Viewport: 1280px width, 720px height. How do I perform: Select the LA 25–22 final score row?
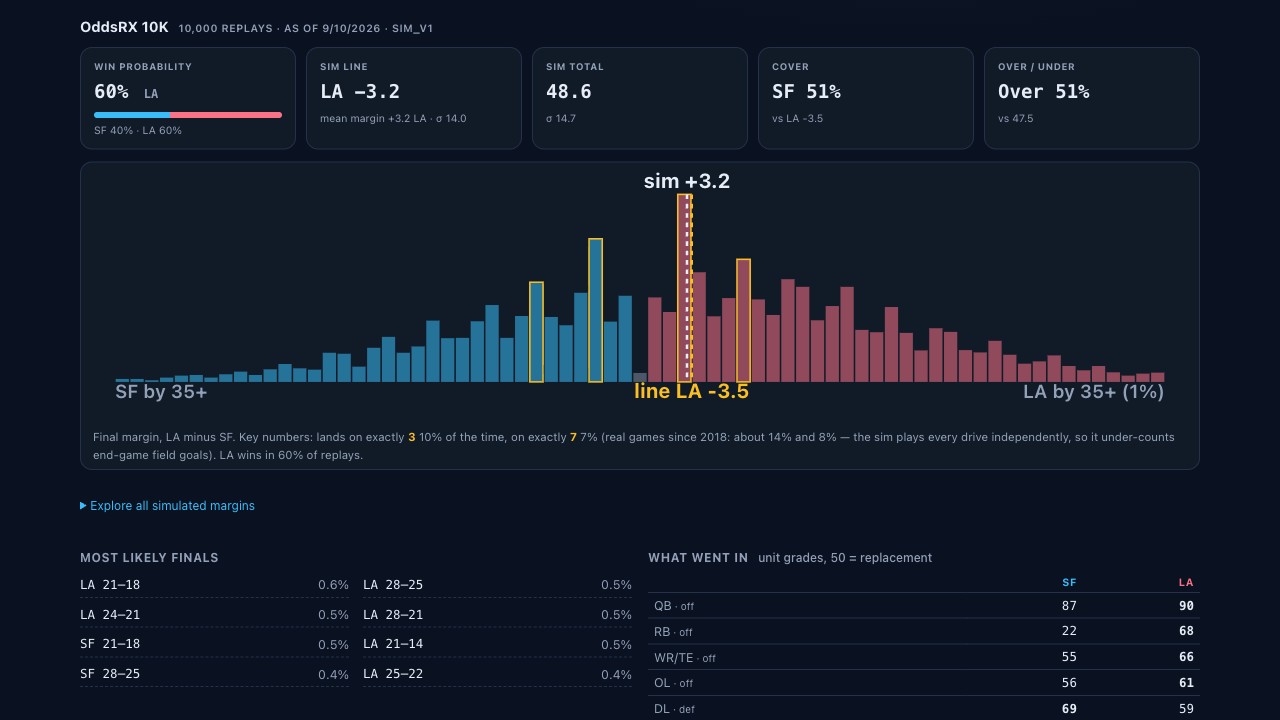497,674
